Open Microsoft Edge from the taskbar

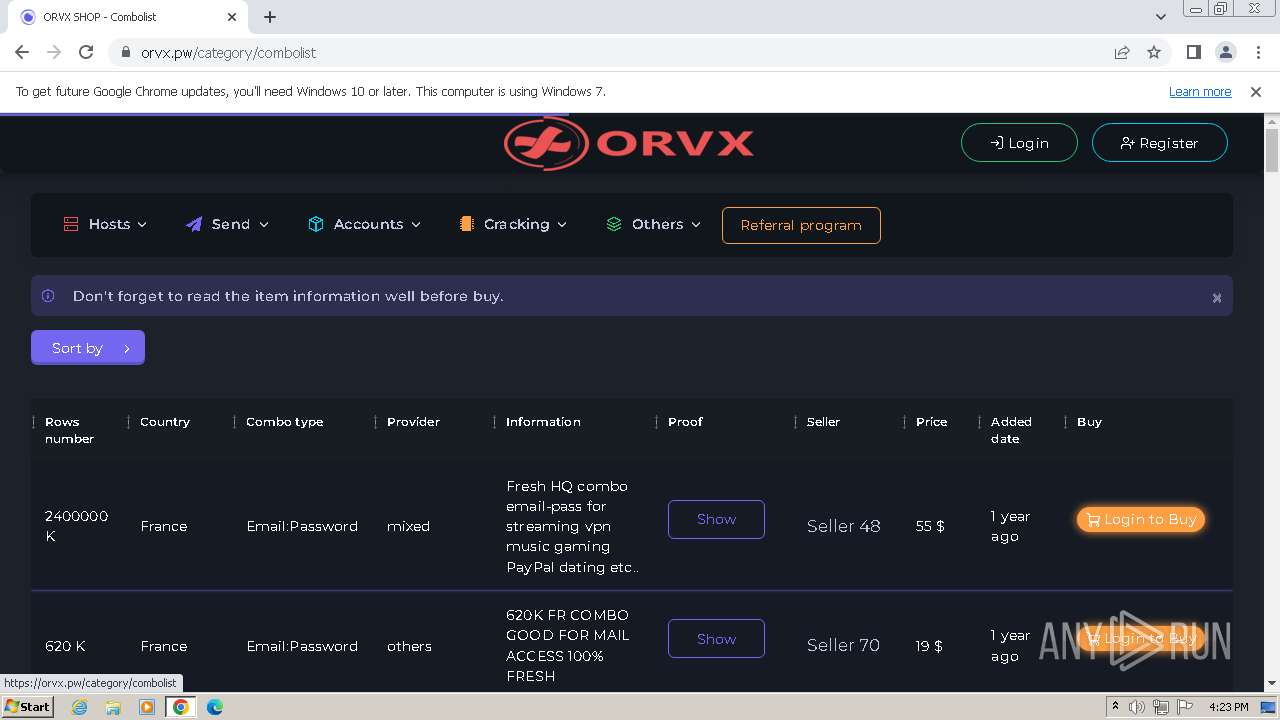(215, 707)
